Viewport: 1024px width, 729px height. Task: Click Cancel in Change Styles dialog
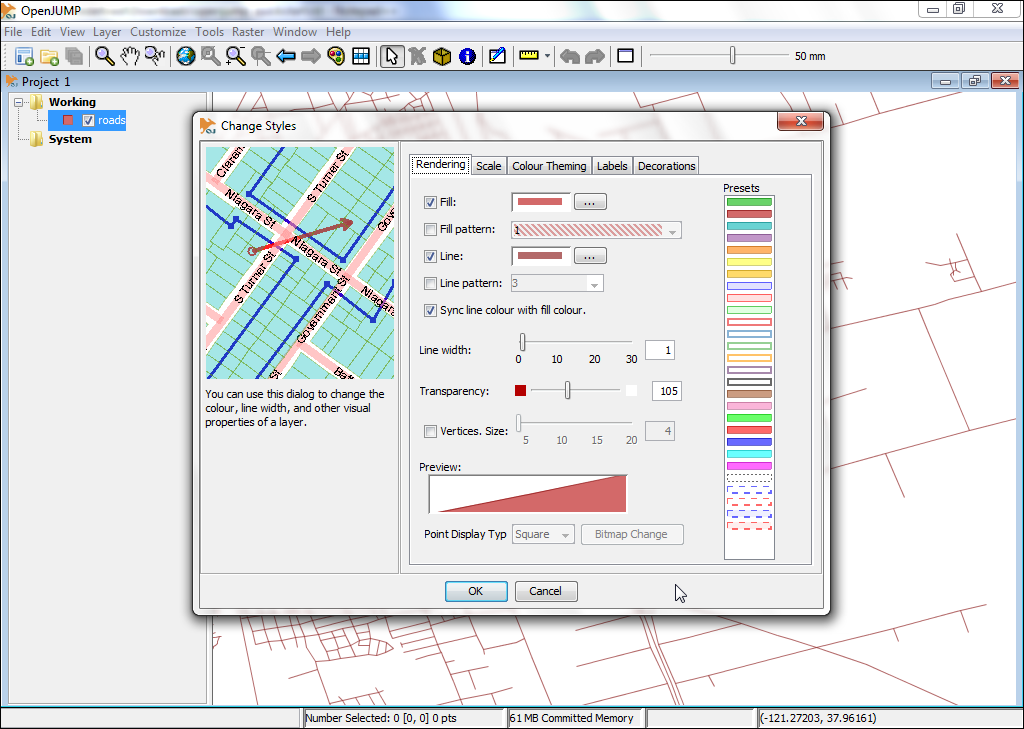(546, 591)
